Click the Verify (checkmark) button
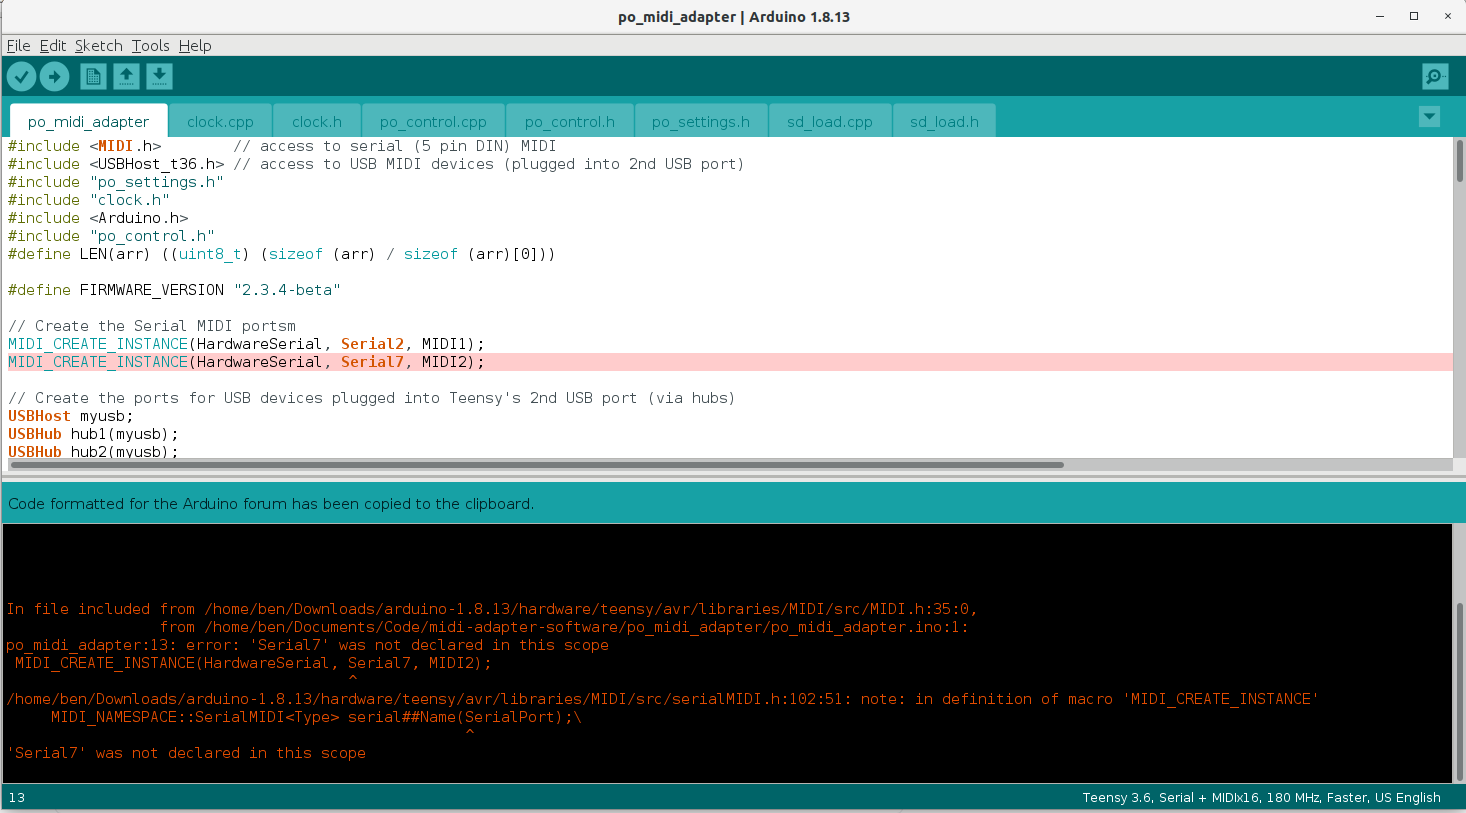Image resolution: width=1466 pixels, height=813 pixels. [x=21, y=76]
